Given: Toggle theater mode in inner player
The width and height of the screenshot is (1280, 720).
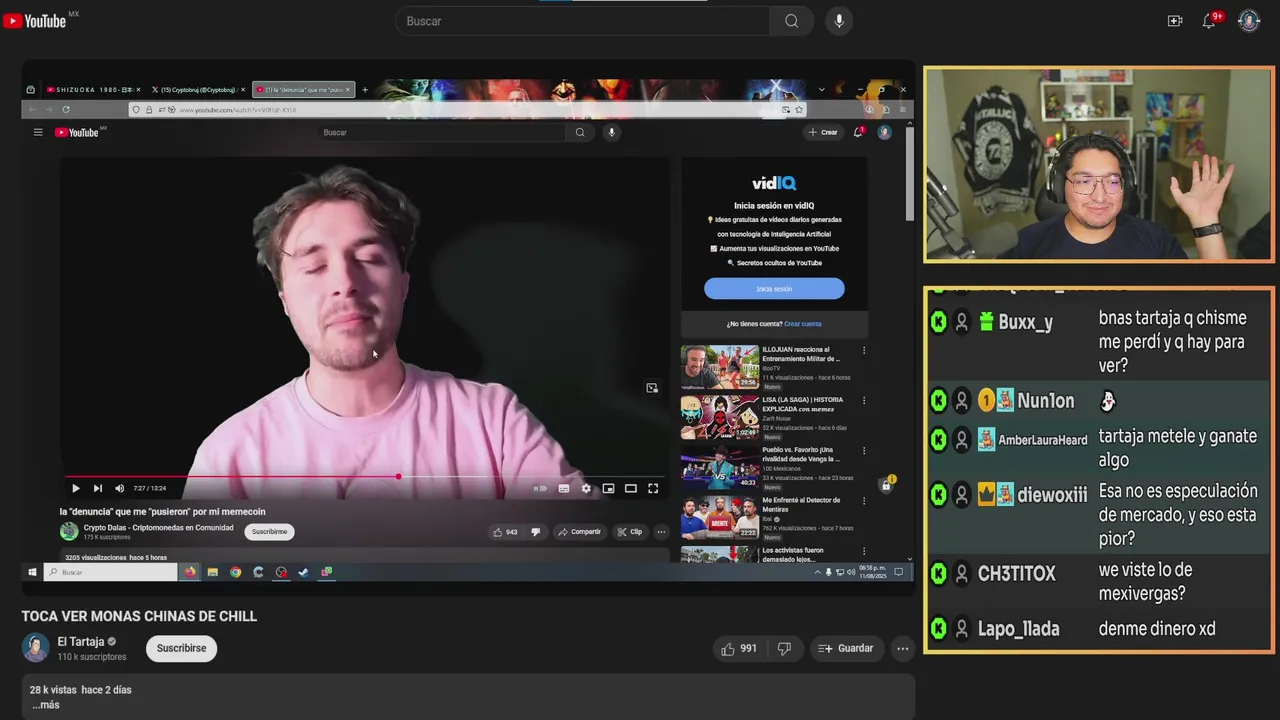Looking at the screenshot, I should tap(631, 488).
